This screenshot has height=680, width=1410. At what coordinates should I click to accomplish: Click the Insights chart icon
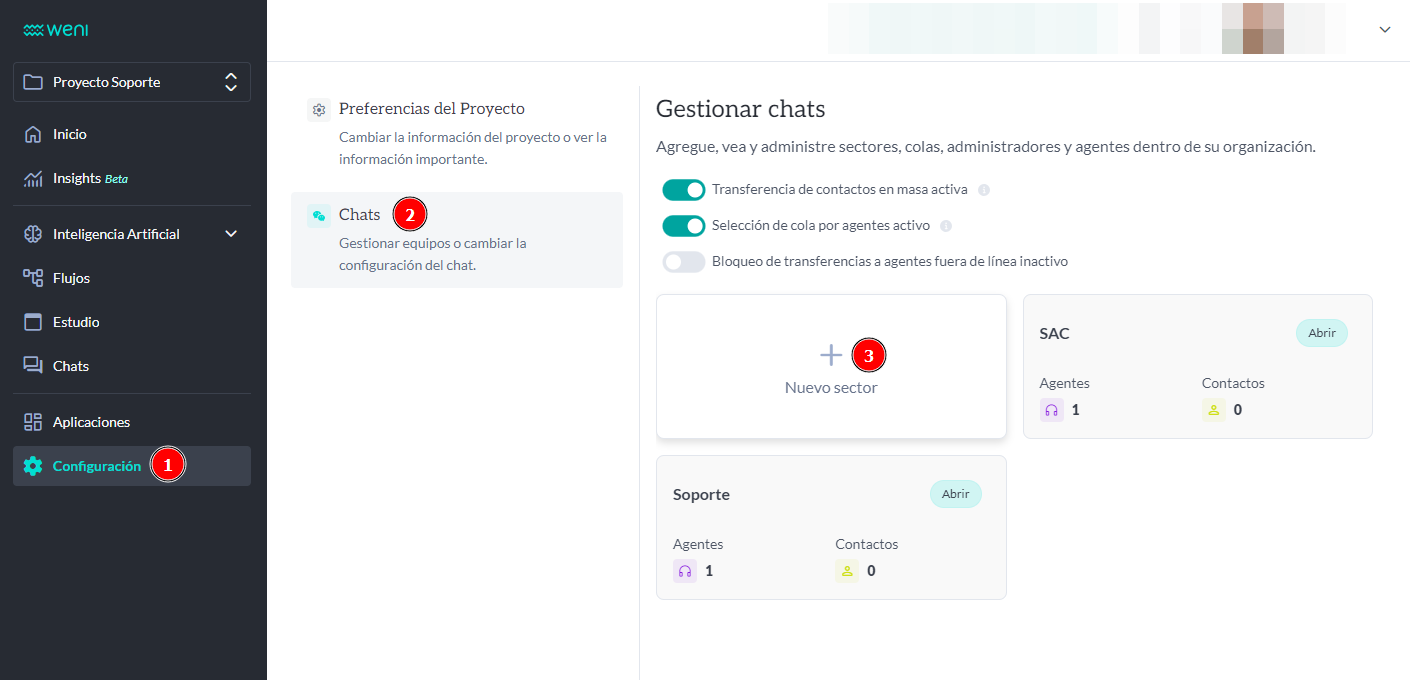(x=33, y=178)
